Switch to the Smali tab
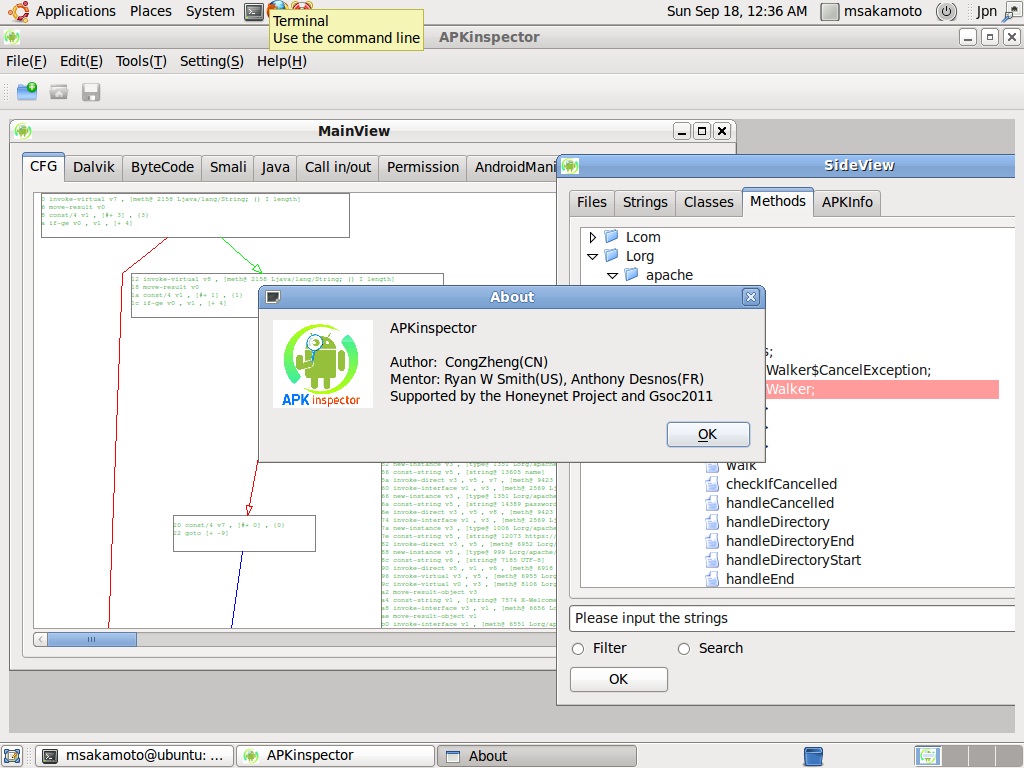Image resolution: width=1024 pixels, height=768 pixels. 228,167
